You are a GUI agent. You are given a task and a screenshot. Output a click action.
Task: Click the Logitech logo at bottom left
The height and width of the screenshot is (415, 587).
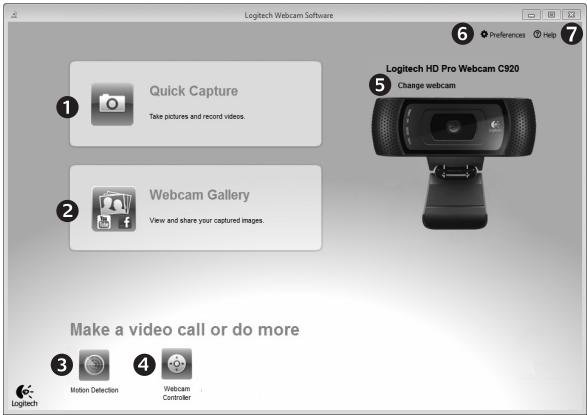point(24,396)
